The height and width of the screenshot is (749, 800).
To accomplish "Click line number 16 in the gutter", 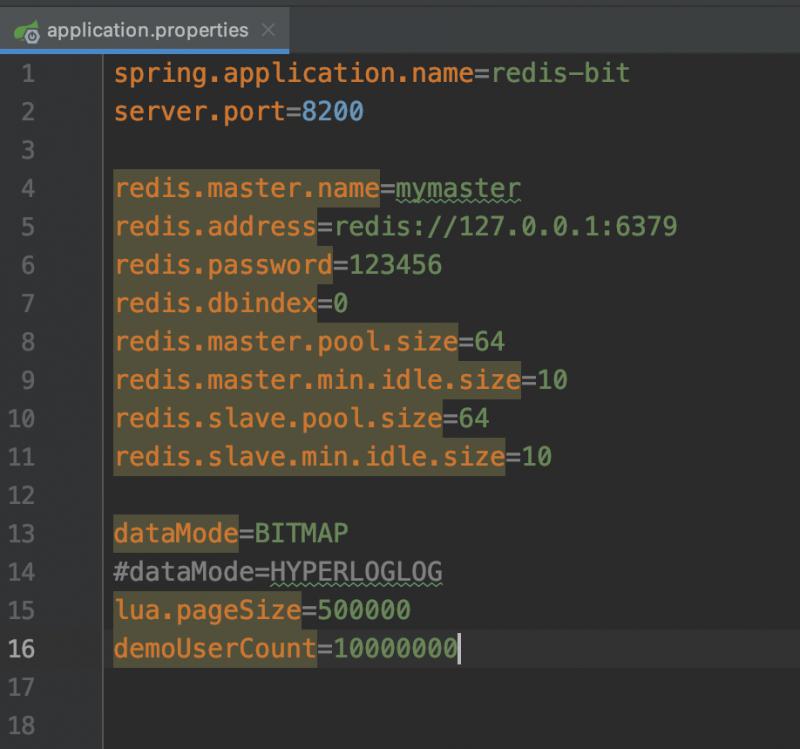I will point(21,649).
